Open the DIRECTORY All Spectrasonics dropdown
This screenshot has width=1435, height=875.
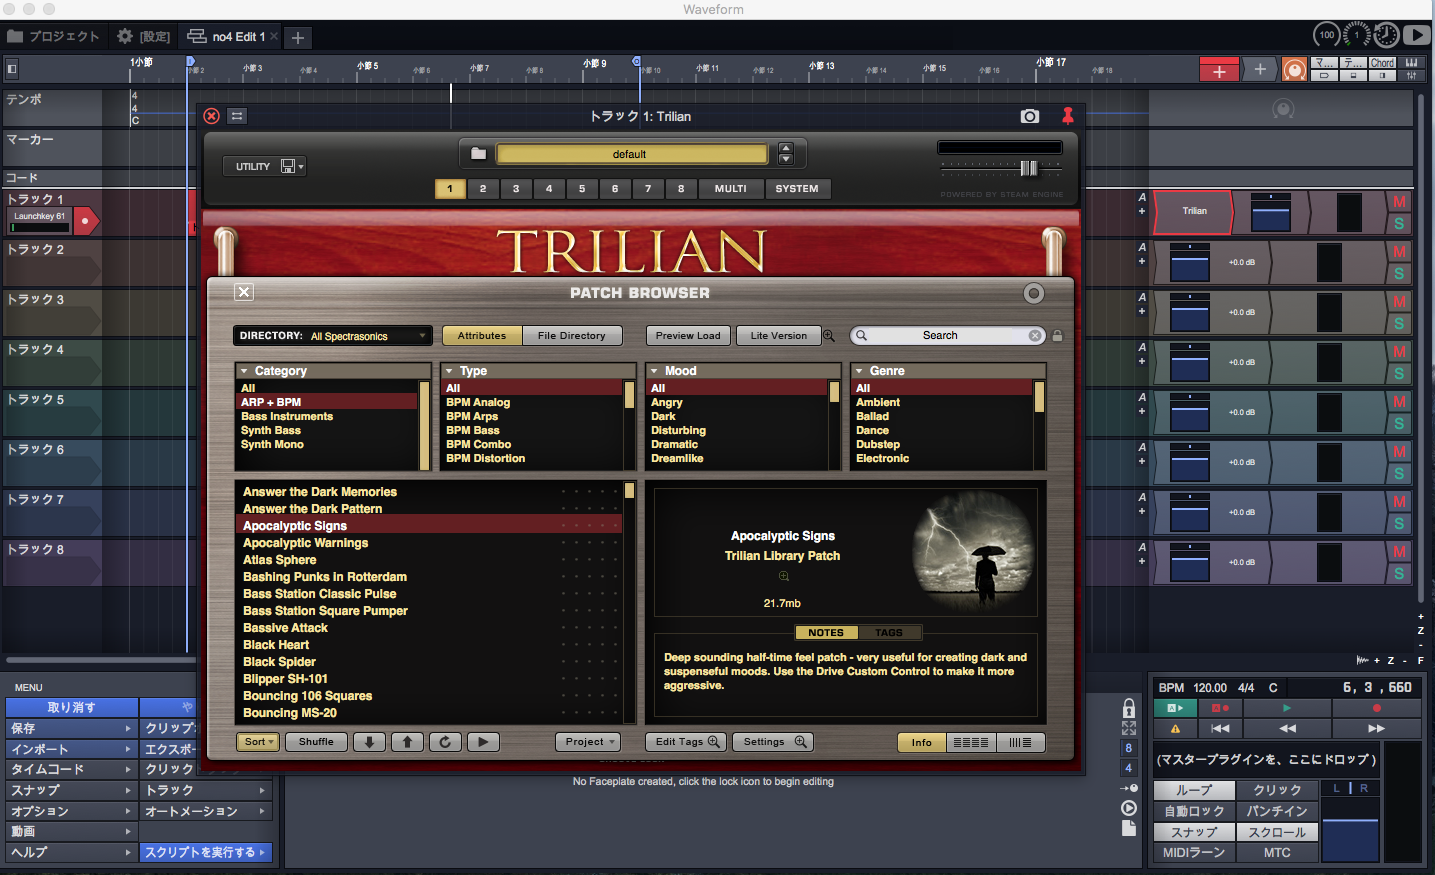coord(333,336)
